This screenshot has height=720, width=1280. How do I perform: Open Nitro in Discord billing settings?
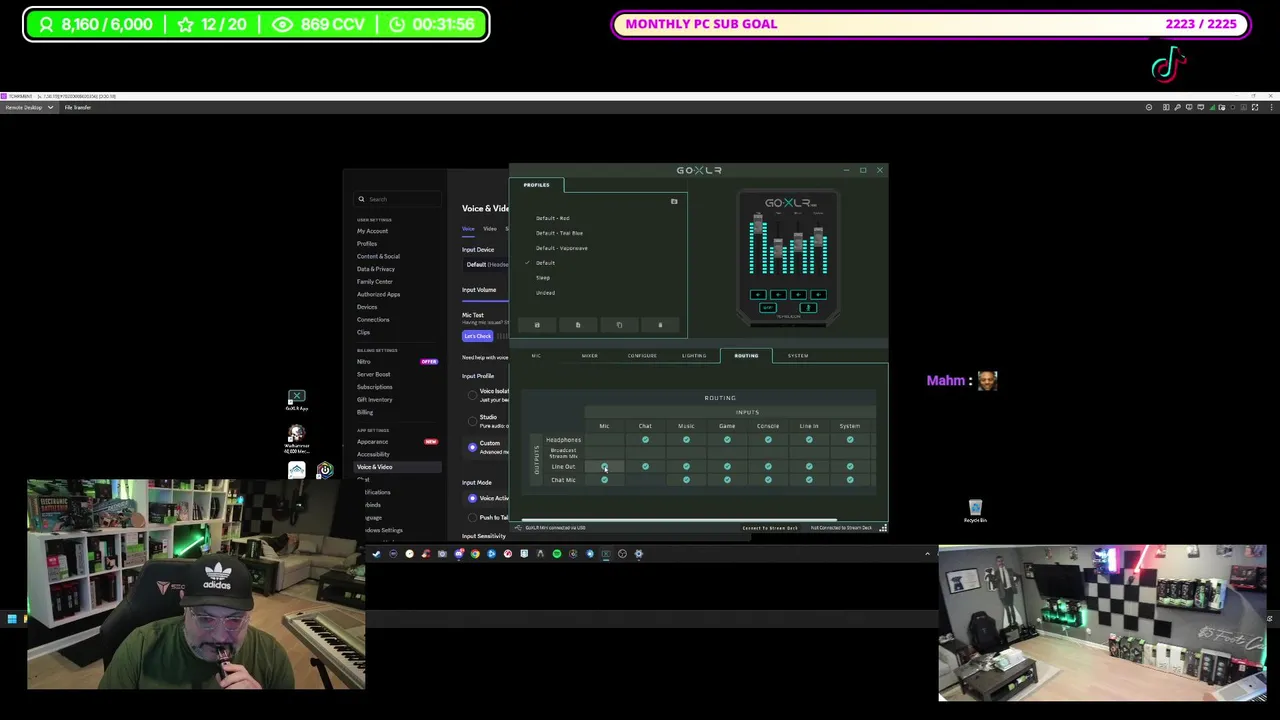tap(363, 362)
